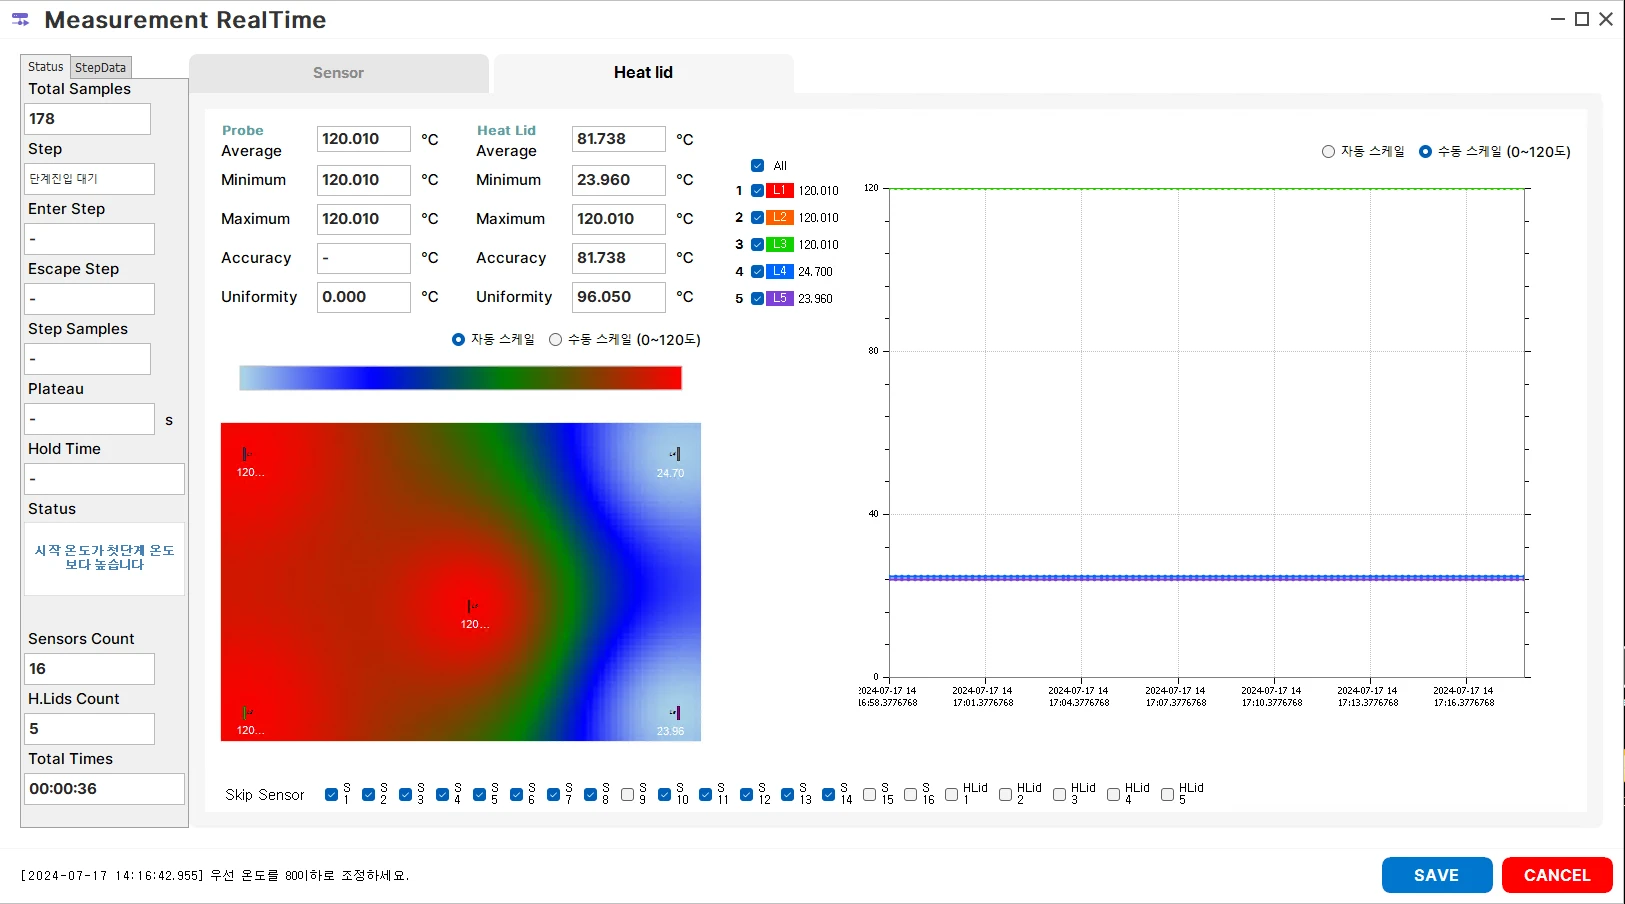
Task: Toggle the All lids checkbox
Action: click(757, 166)
